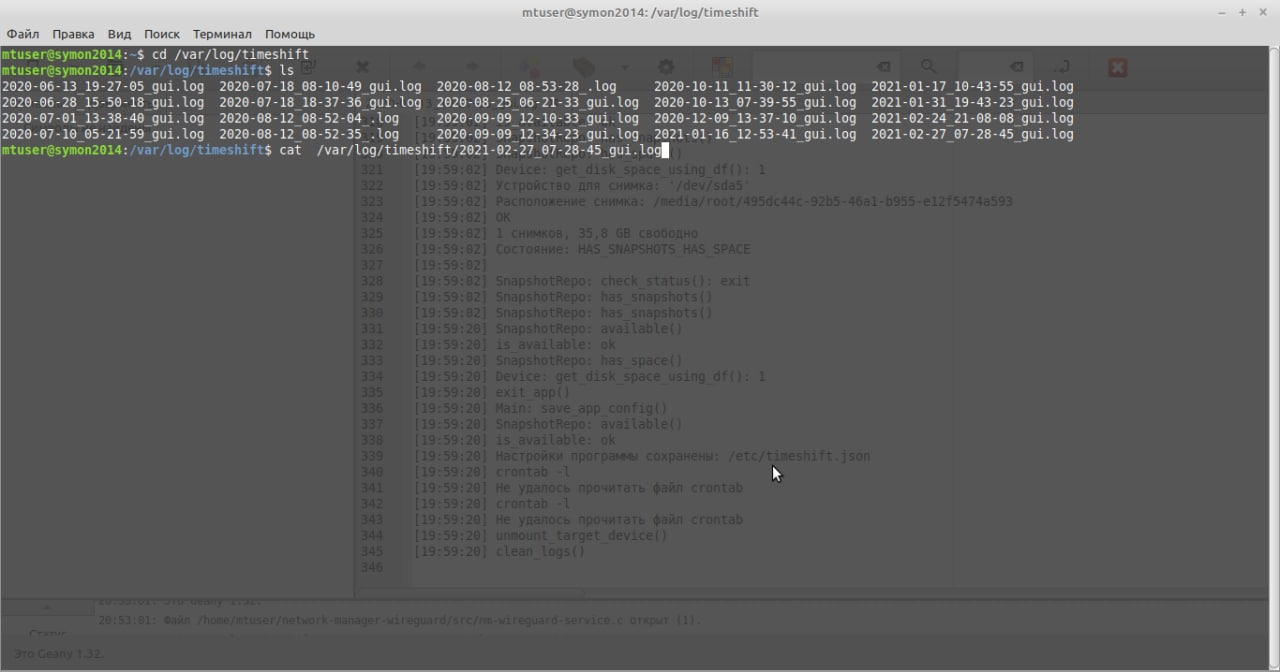Clear Geany's toolbar search field
Image resolution: width=1280 pixels, height=672 pixels.
(x=884, y=67)
